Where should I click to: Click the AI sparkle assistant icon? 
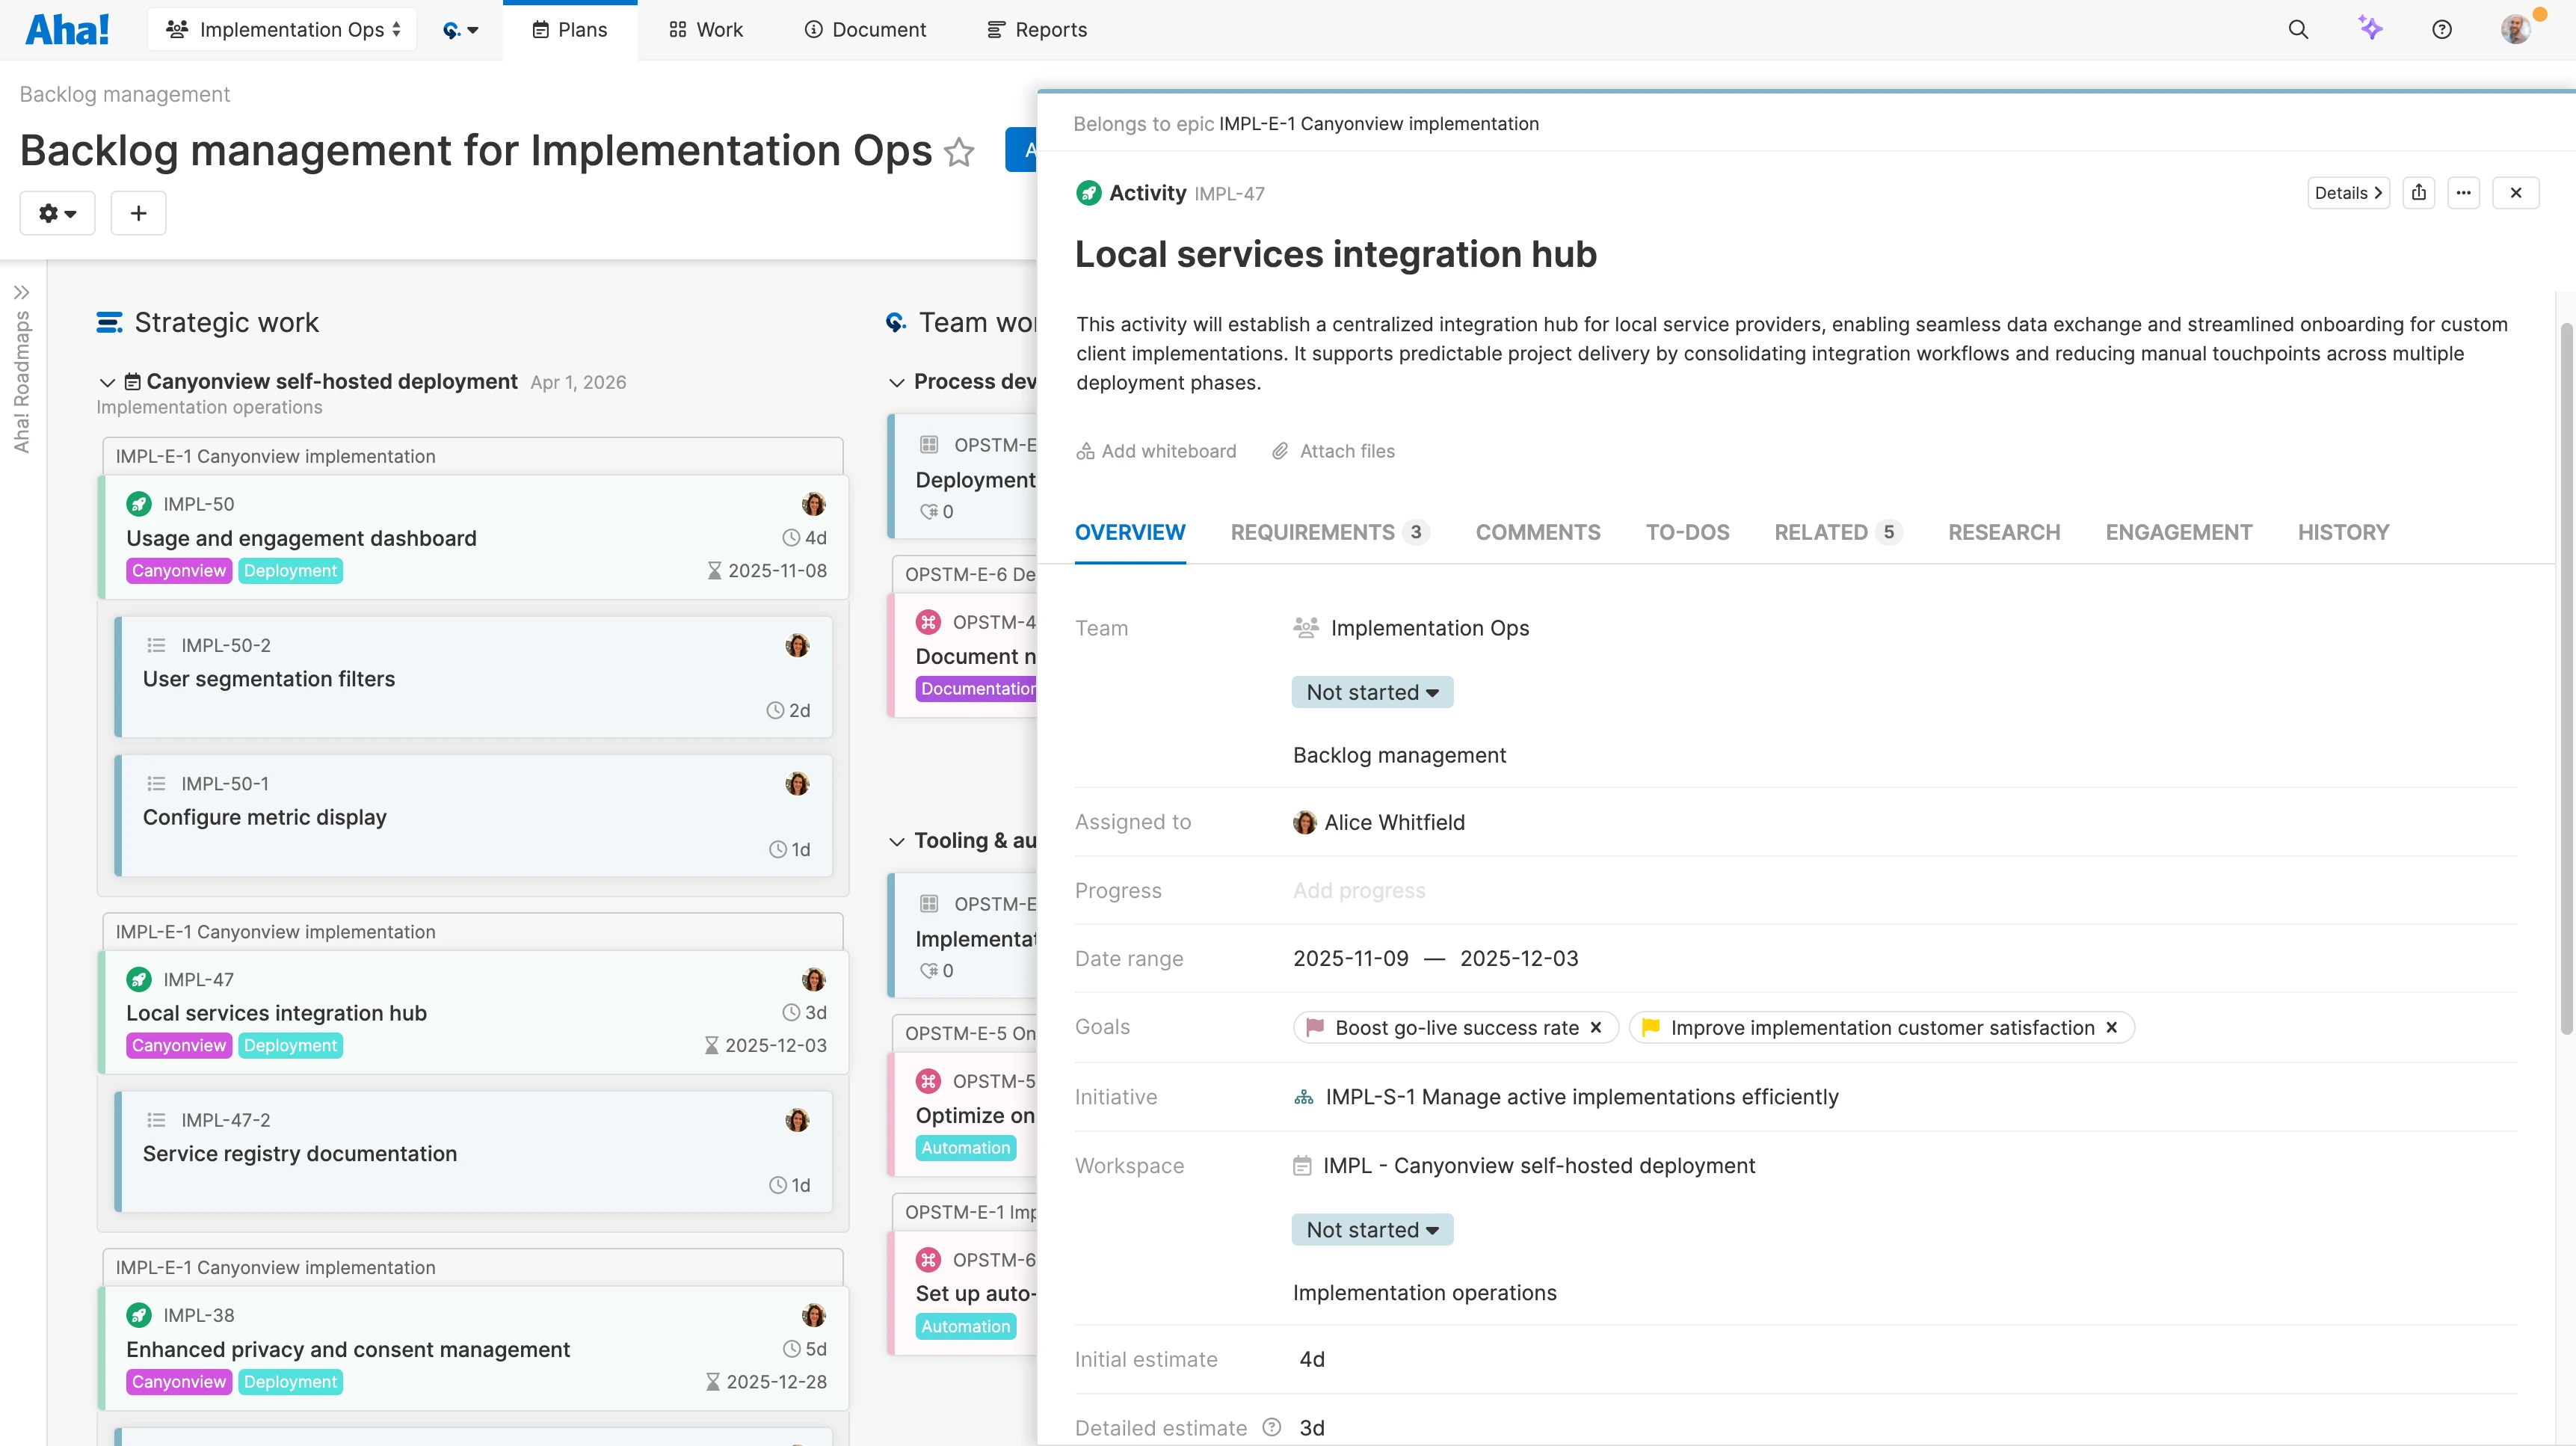[x=2370, y=28]
